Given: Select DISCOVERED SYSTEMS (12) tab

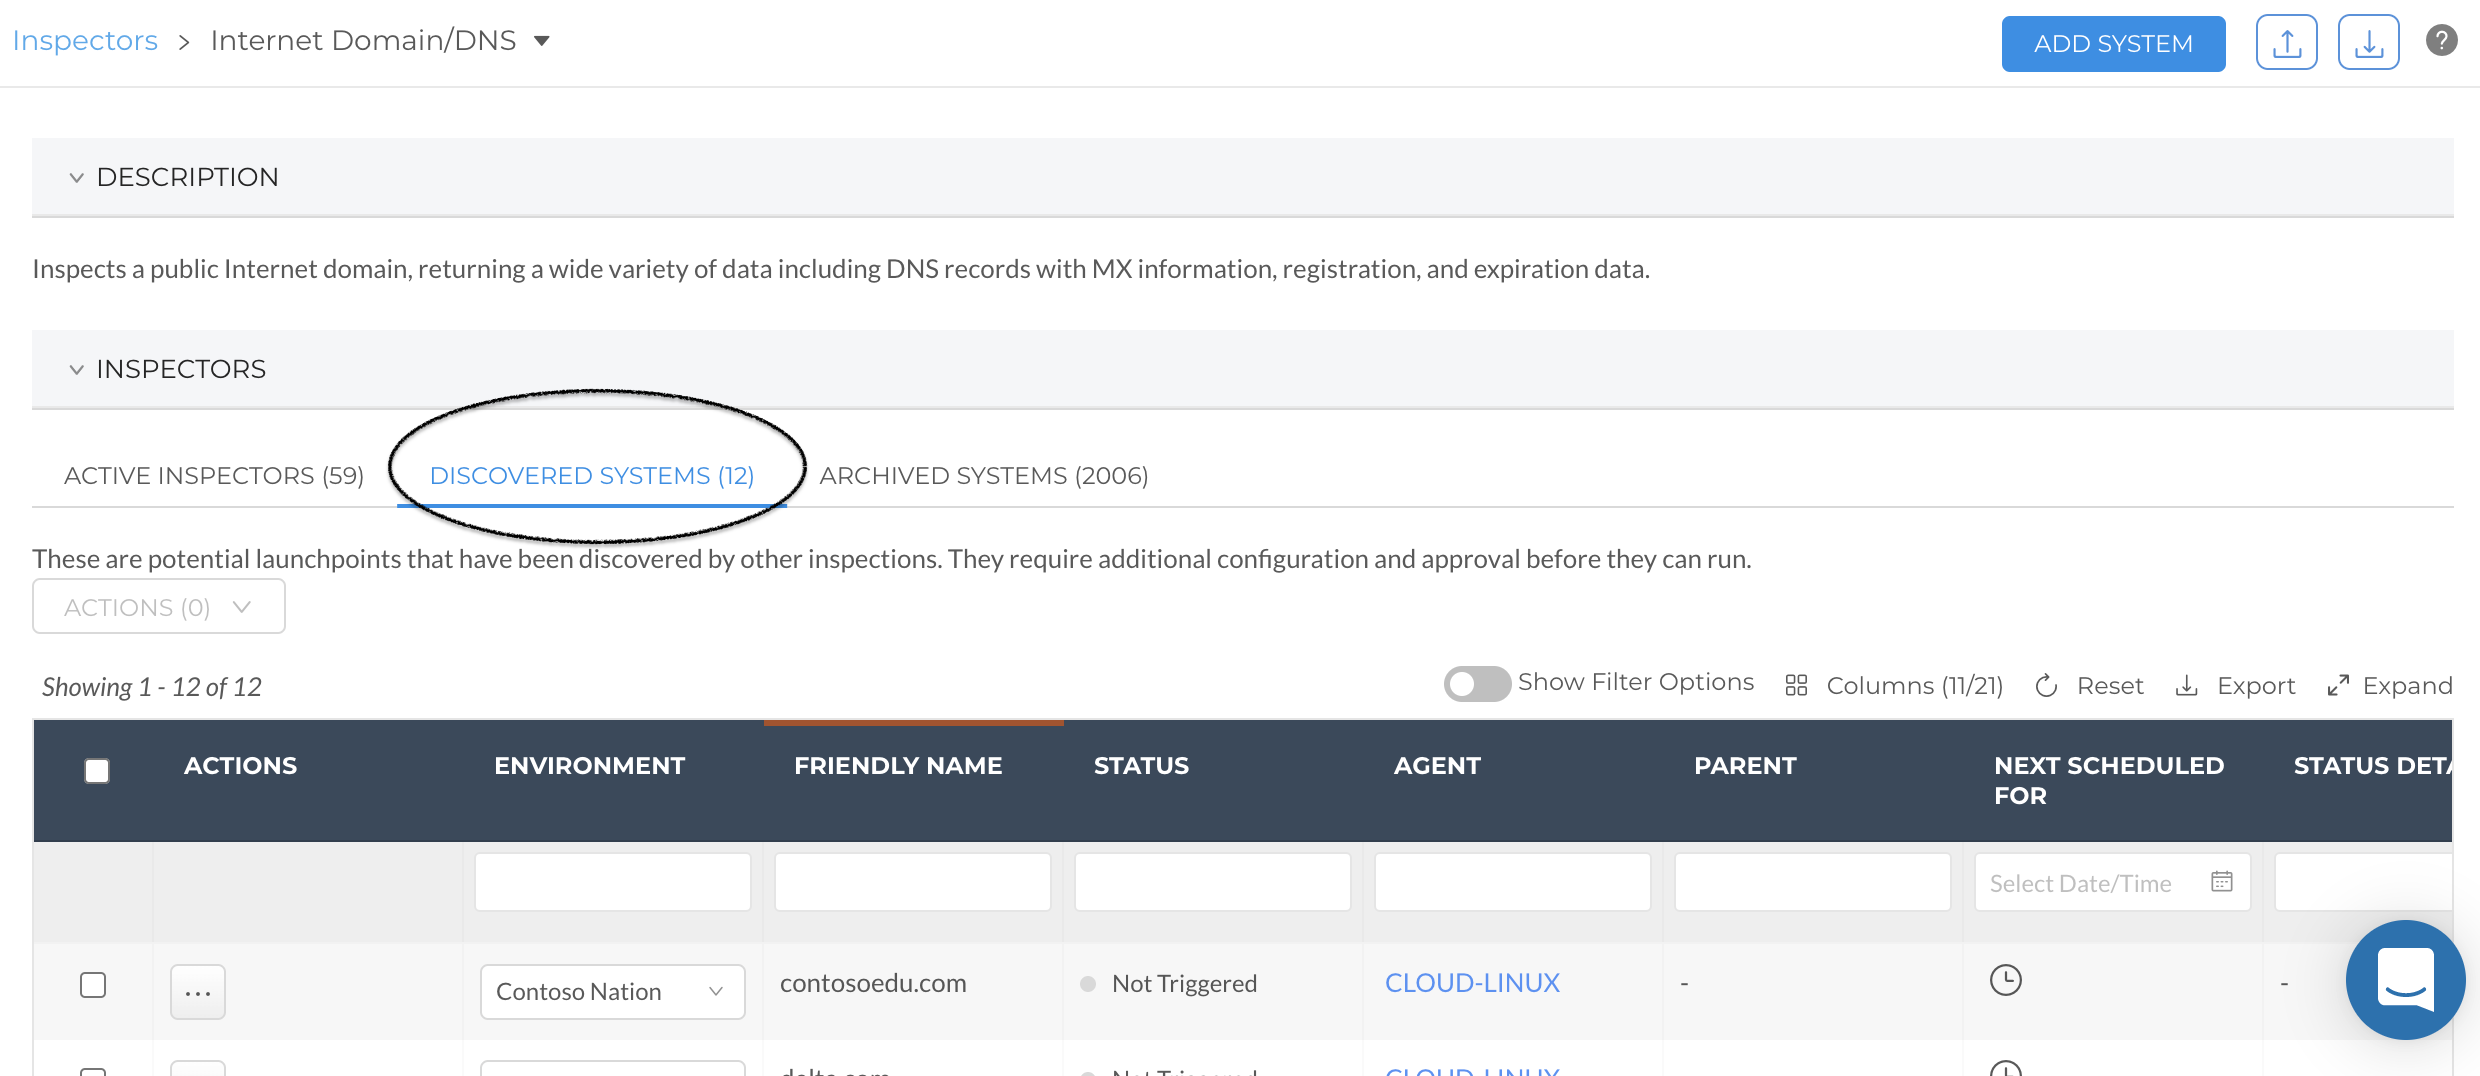Looking at the screenshot, I should tap(592, 475).
